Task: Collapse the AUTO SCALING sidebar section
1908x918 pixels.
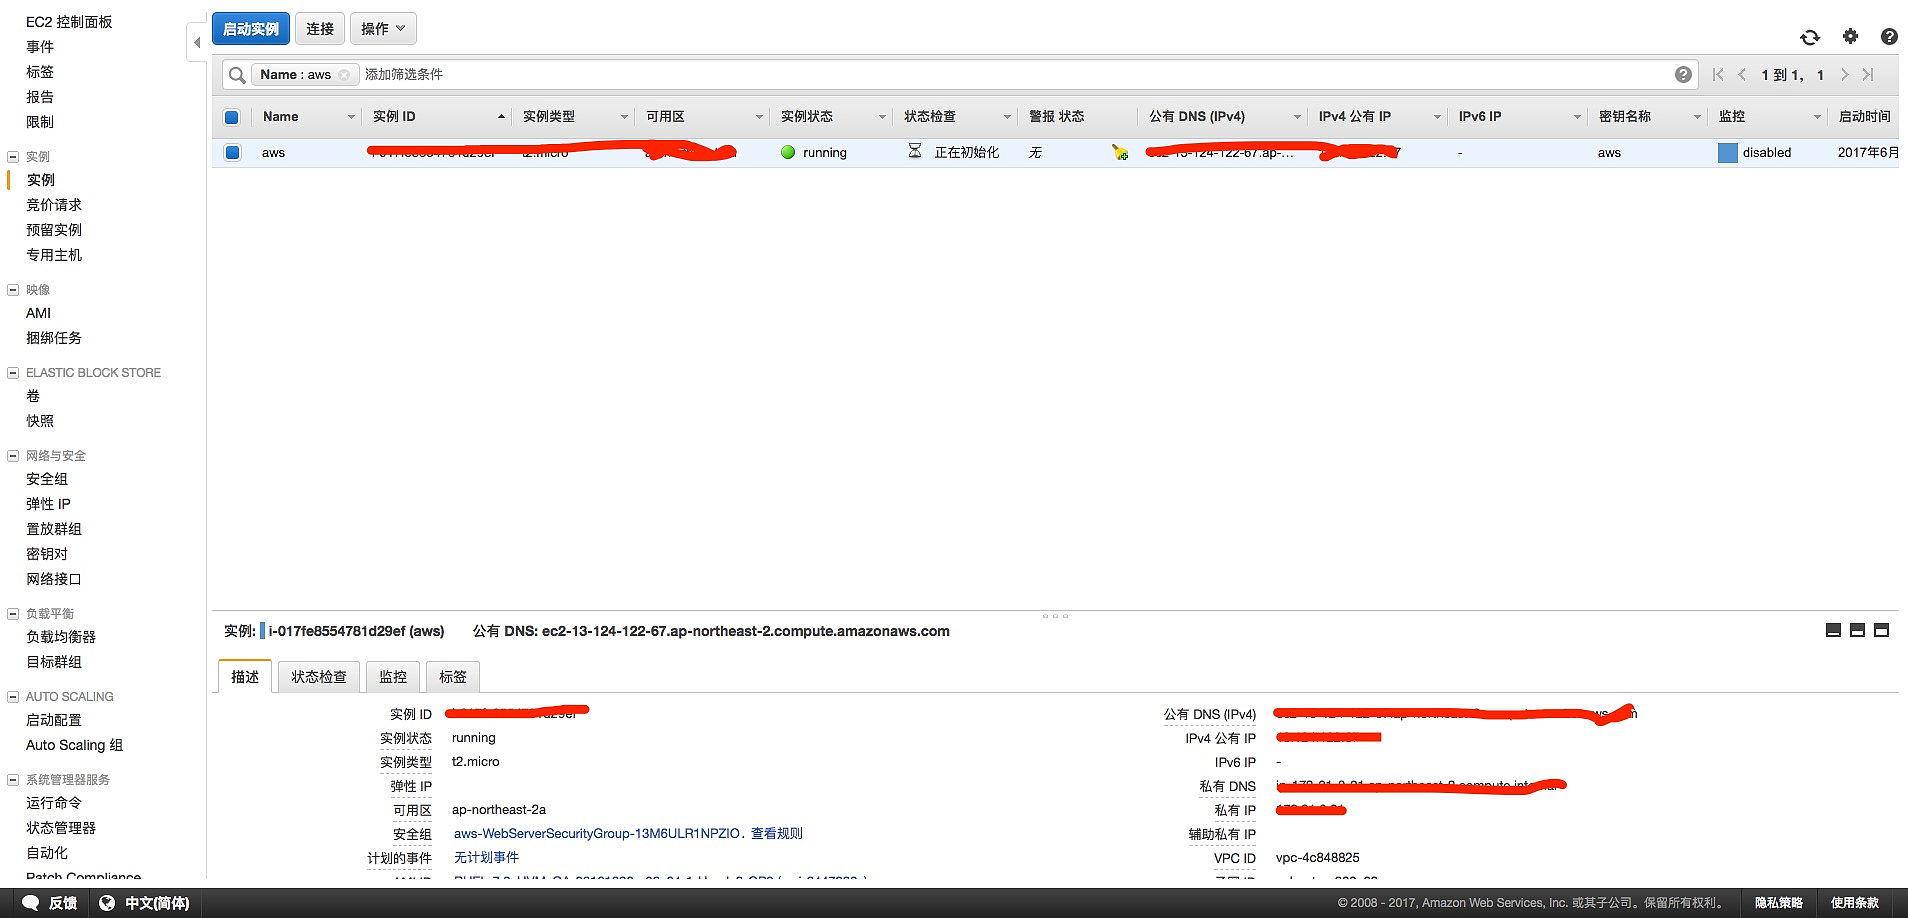Action: (13, 697)
